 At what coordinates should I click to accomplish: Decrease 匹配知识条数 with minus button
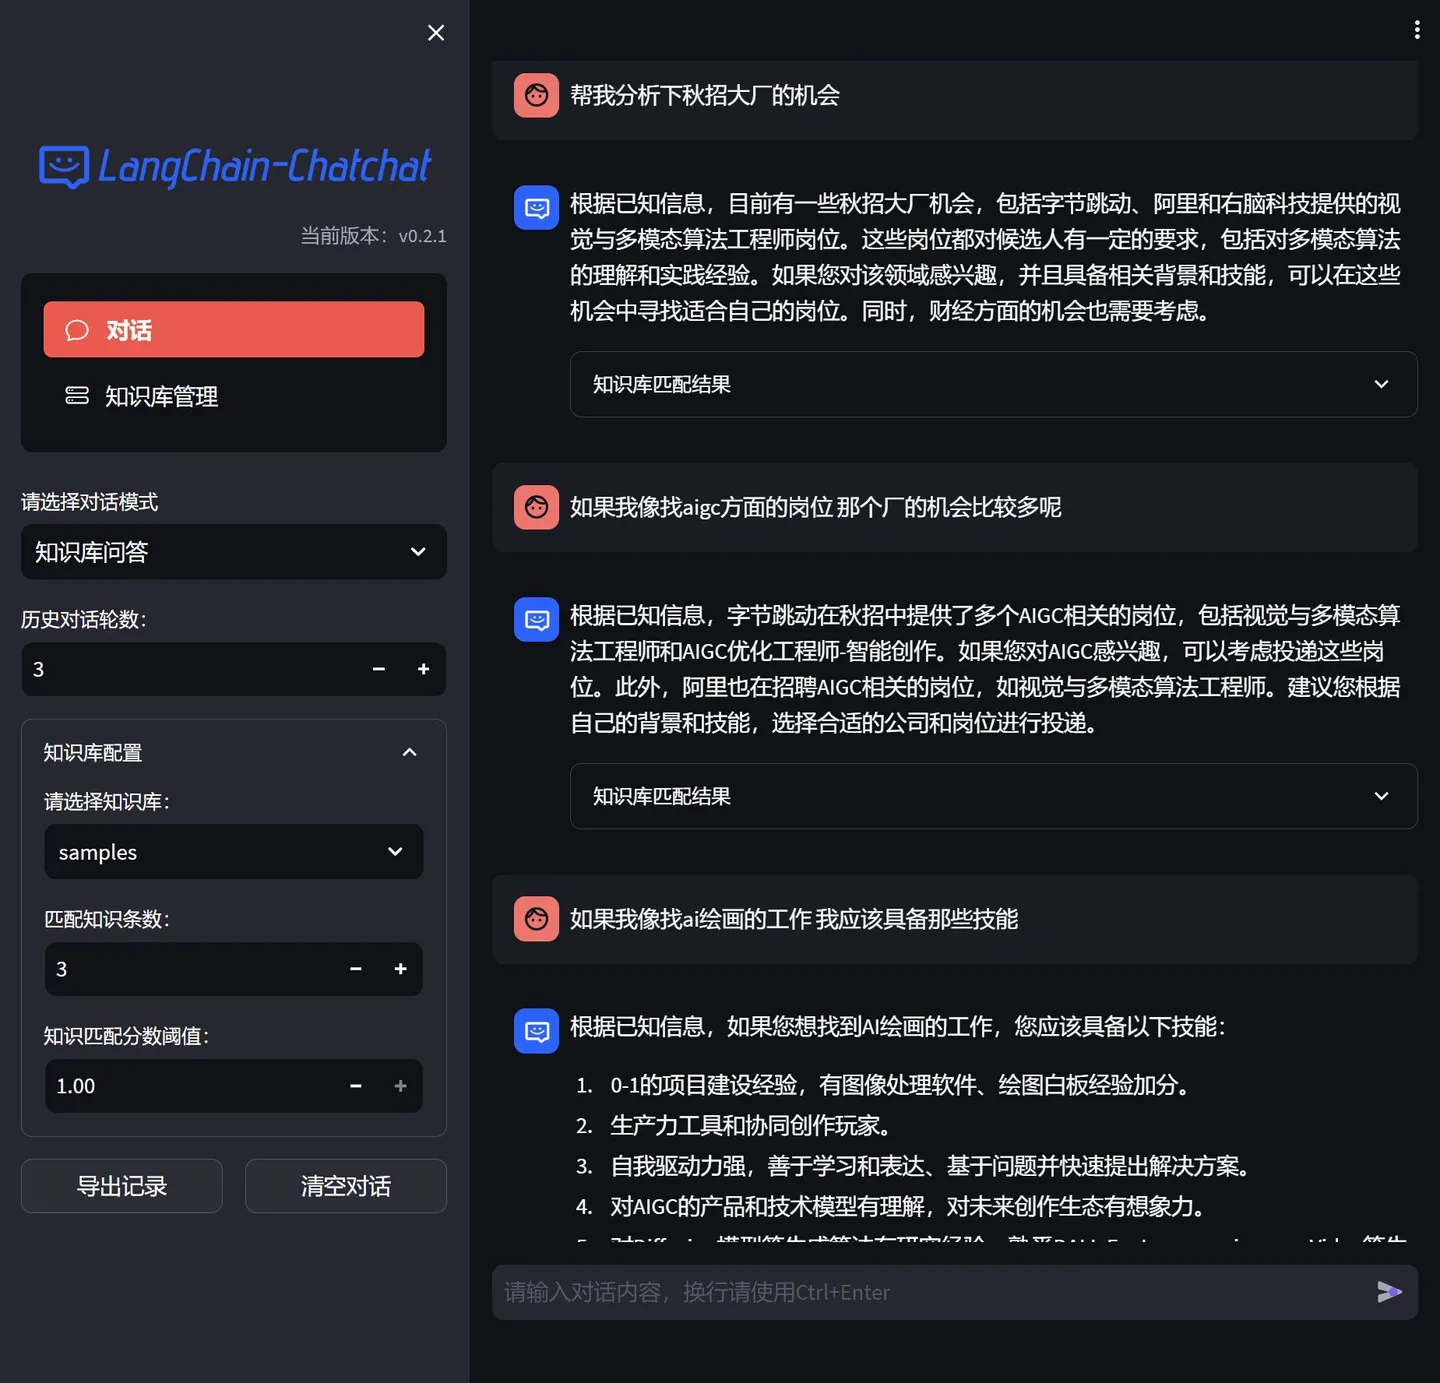point(355,969)
